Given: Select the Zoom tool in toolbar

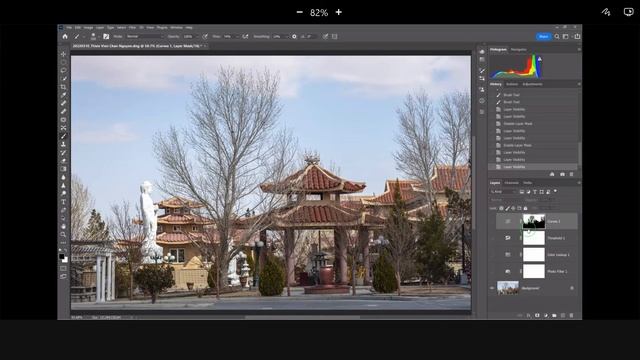Looking at the screenshot, I should tap(63, 234).
